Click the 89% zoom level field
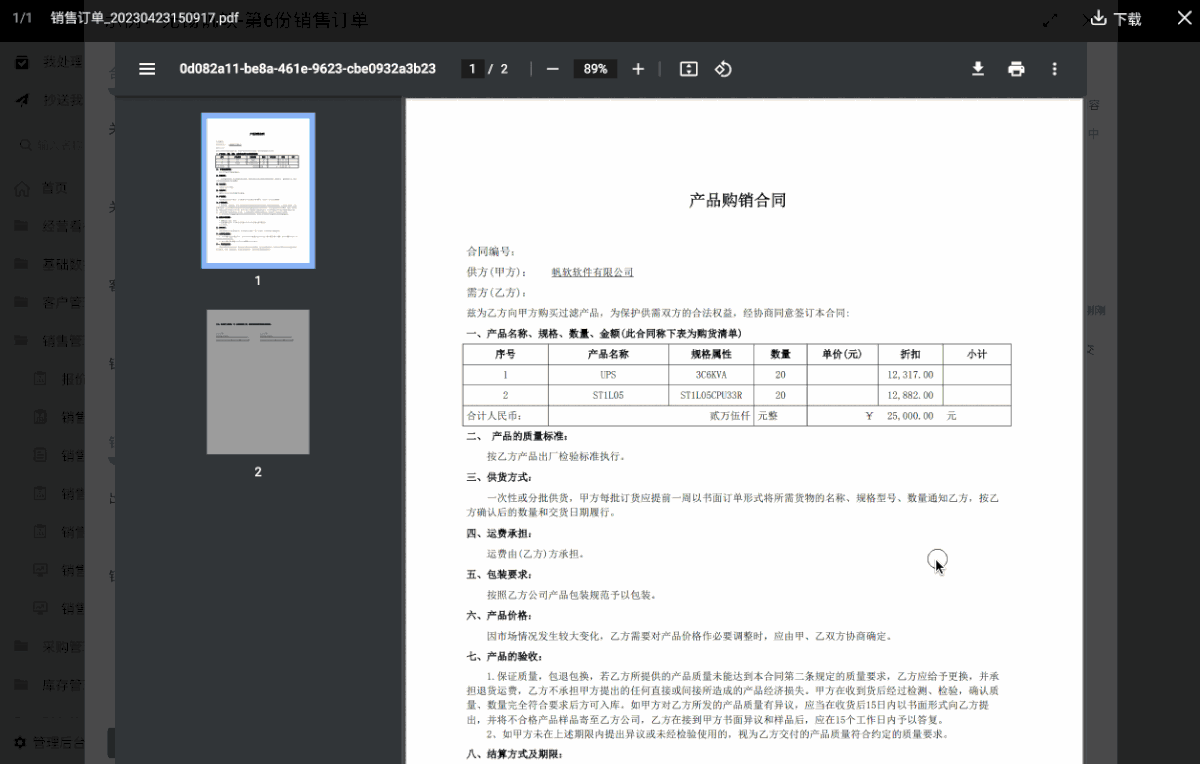This screenshot has height=764, width=1200. coord(596,69)
